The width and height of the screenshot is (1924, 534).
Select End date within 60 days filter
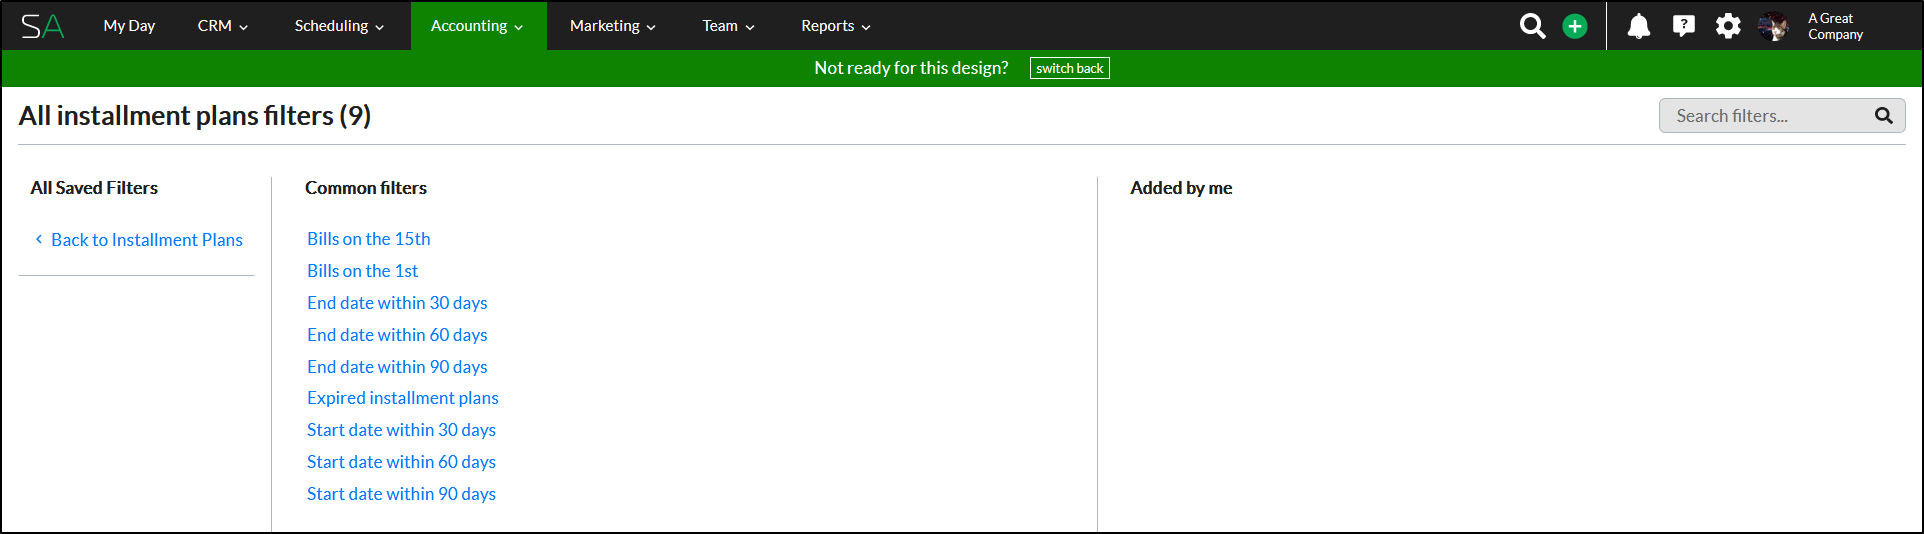[x=397, y=335]
